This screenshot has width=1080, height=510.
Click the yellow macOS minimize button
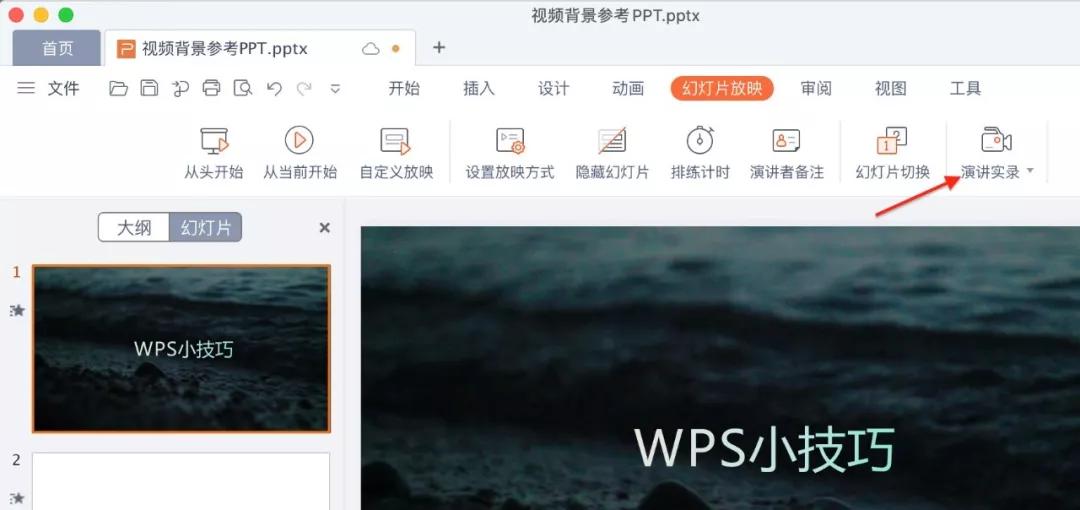pyautogui.click(x=41, y=15)
